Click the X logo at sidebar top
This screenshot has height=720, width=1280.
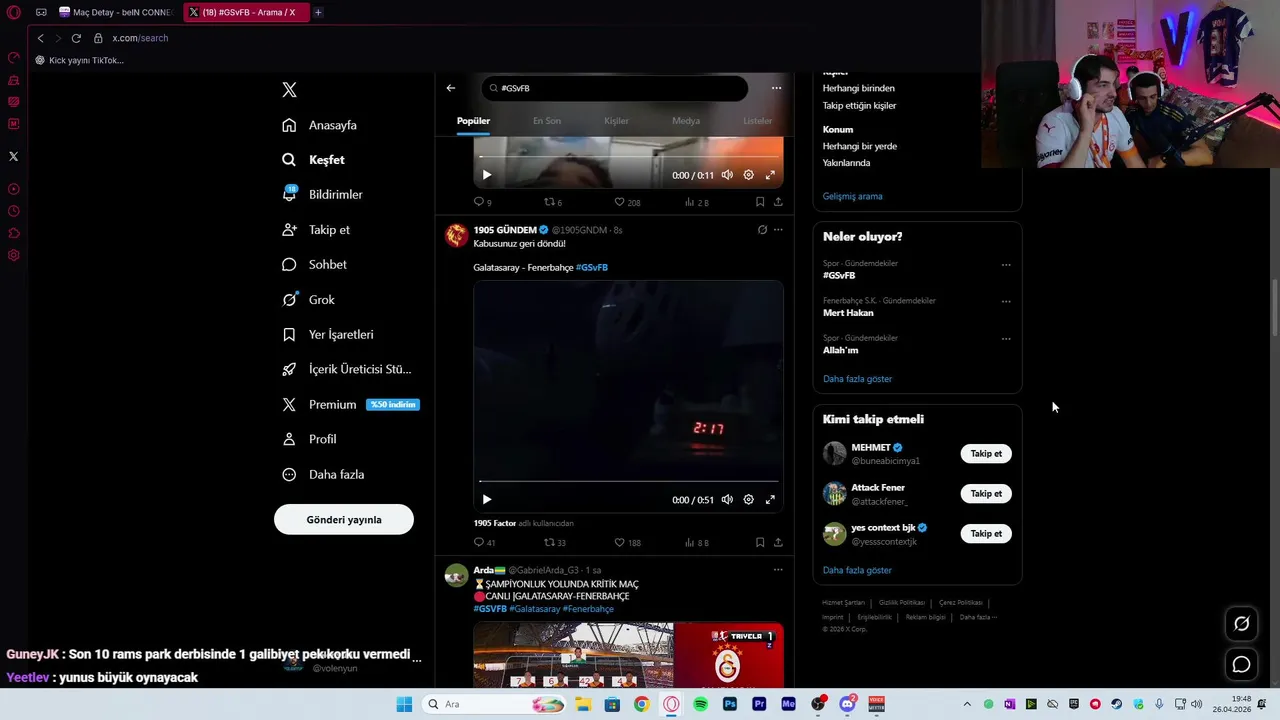289,90
